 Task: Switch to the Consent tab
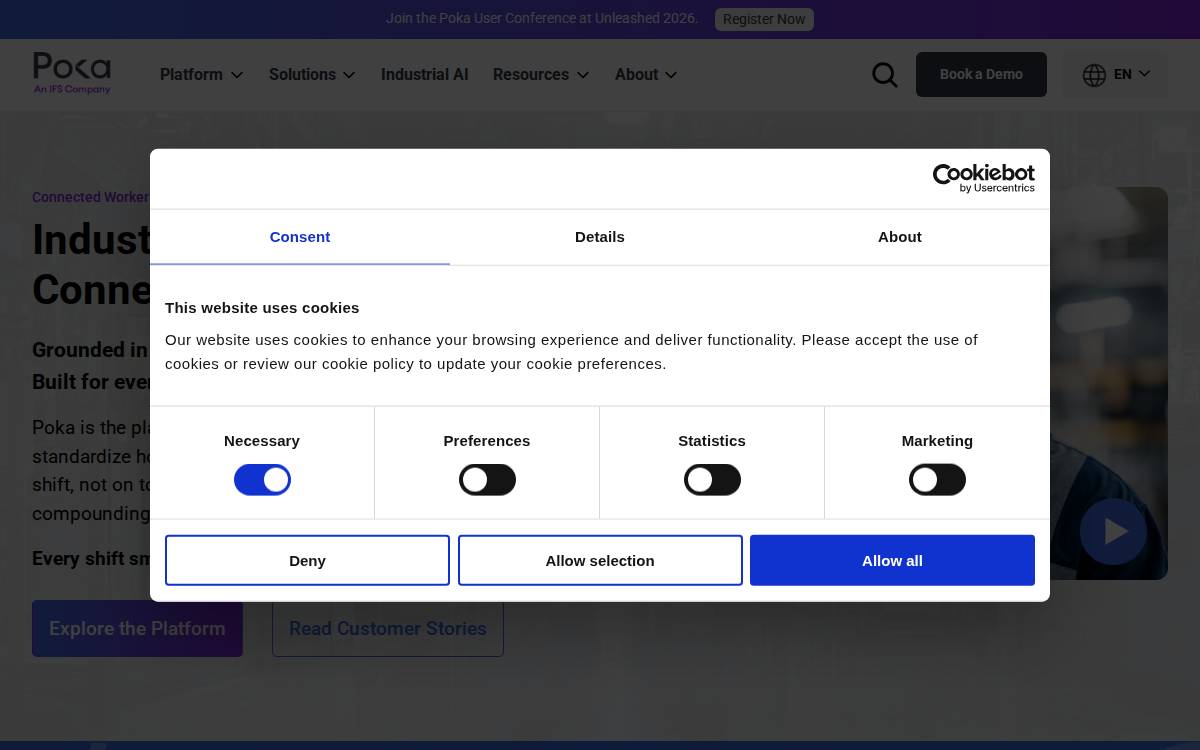pyautogui.click(x=300, y=237)
